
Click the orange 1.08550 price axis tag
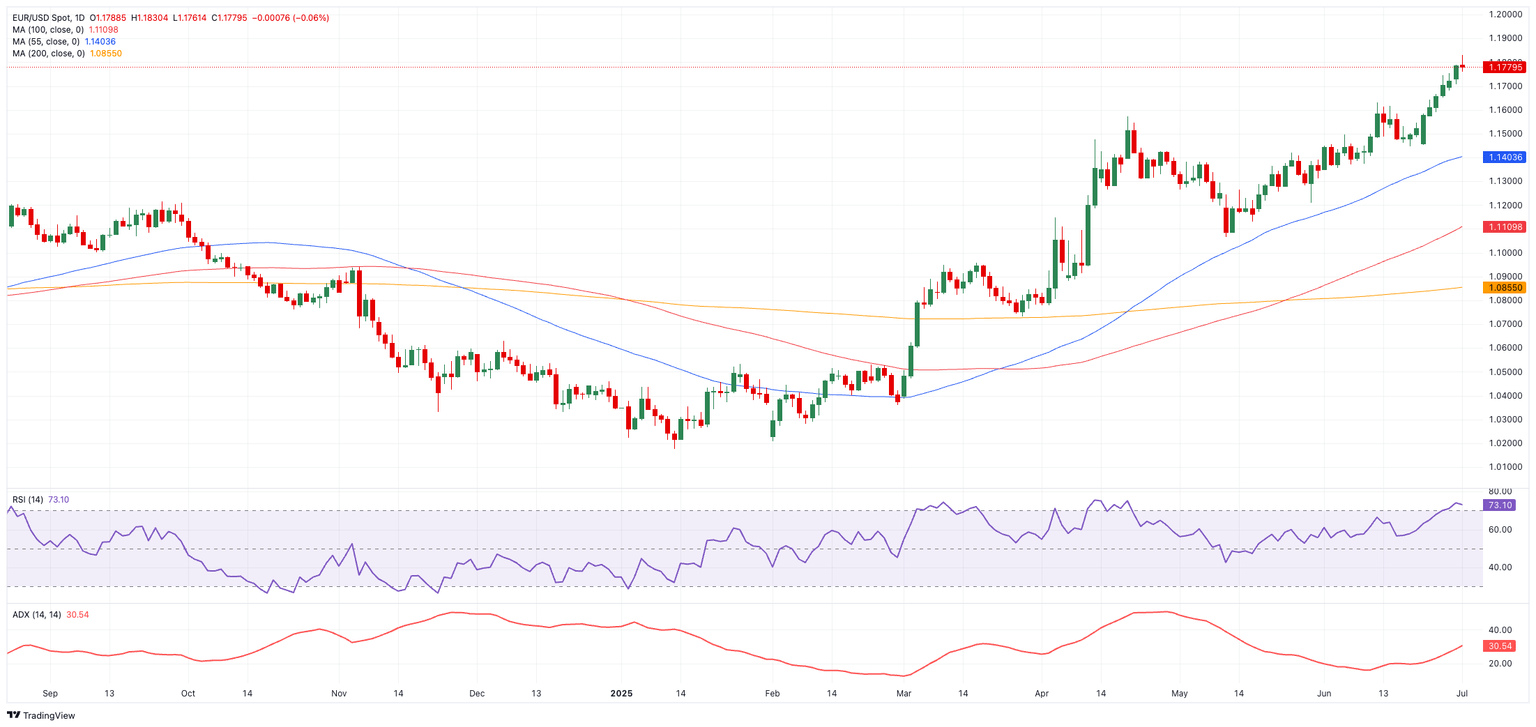point(1503,287)
